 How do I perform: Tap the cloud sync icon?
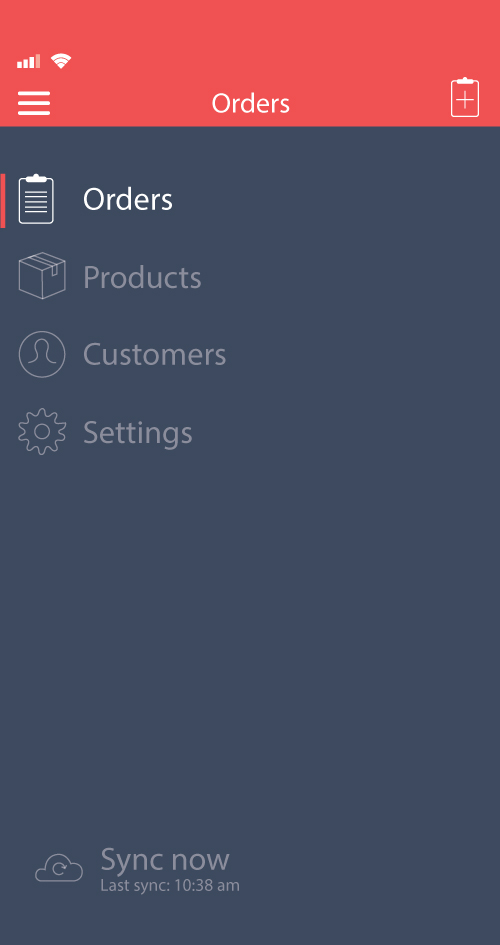(59, 868)
